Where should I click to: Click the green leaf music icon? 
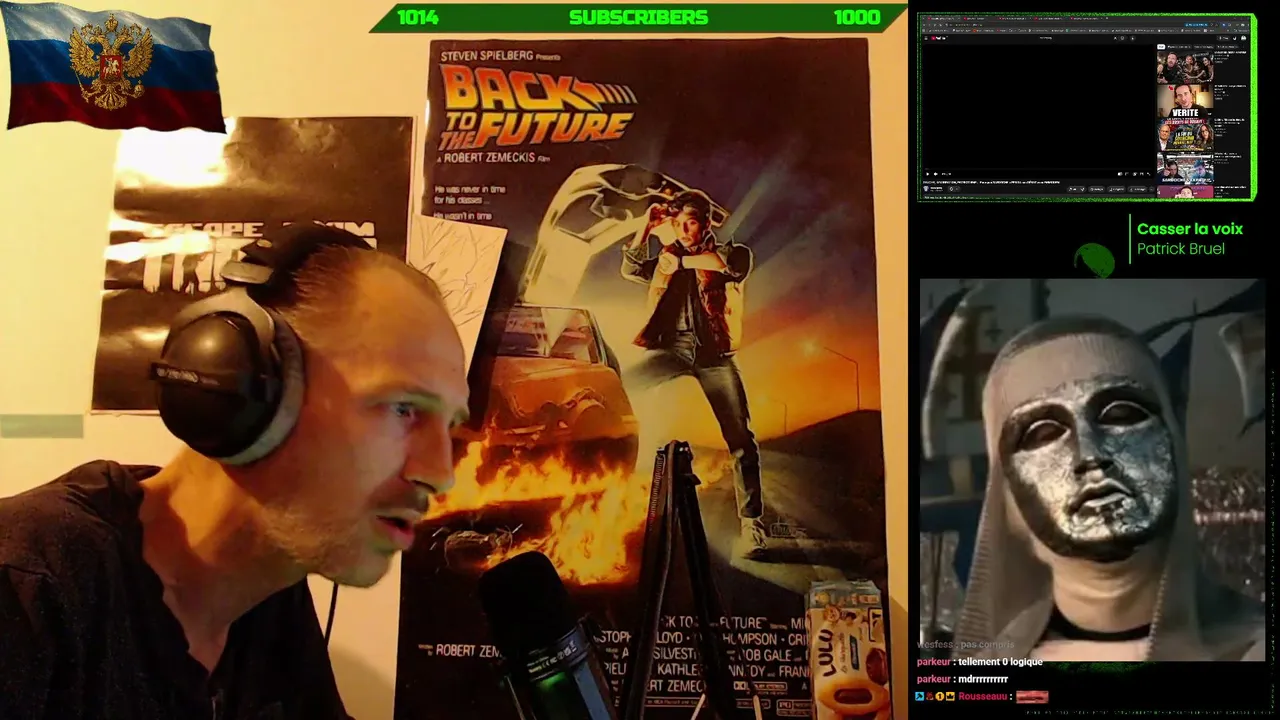(x=1094, y=260)
